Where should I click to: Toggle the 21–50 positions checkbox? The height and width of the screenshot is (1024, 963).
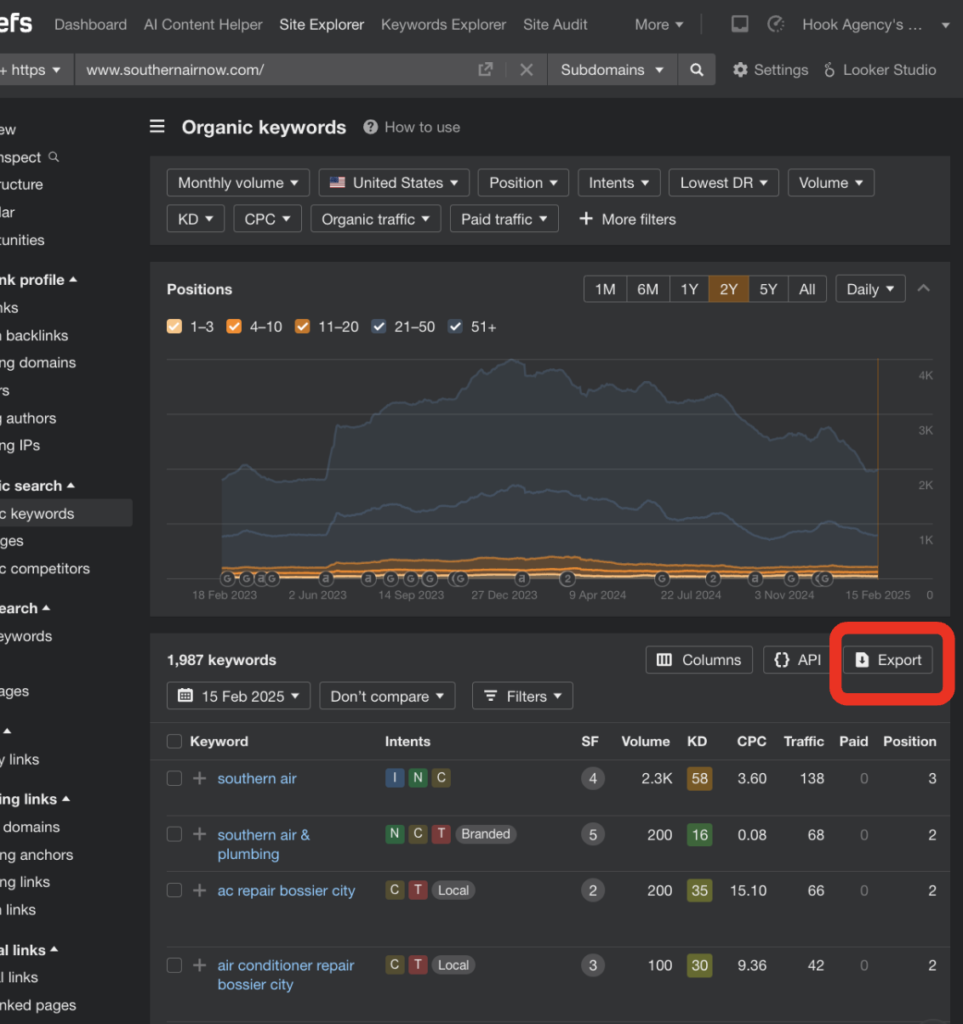click(x=379, y=327)
